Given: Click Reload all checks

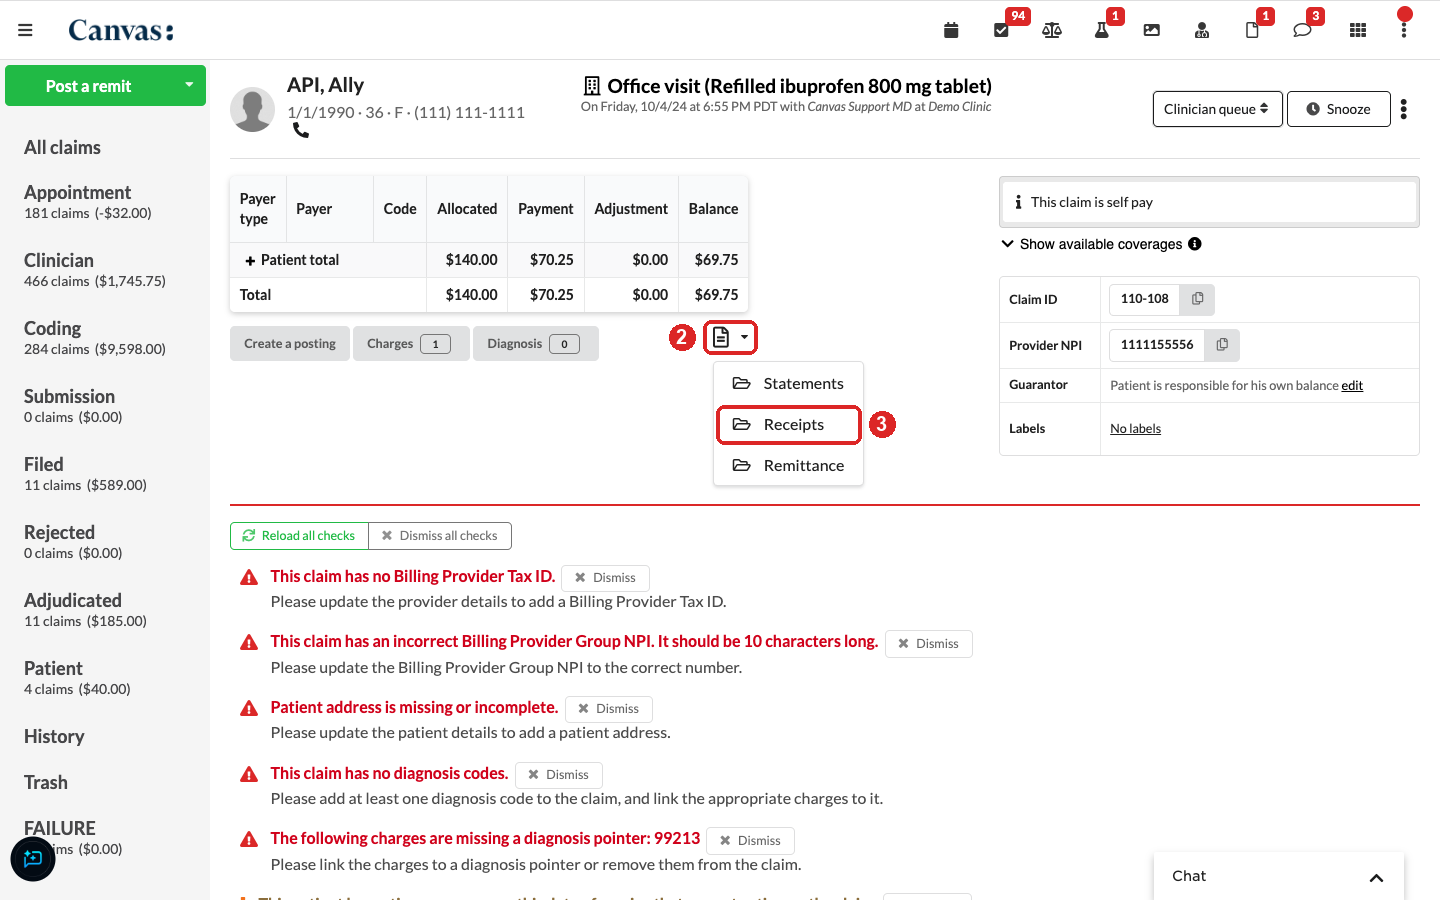Looking at the screenshot, I should (x=299, y=536).
